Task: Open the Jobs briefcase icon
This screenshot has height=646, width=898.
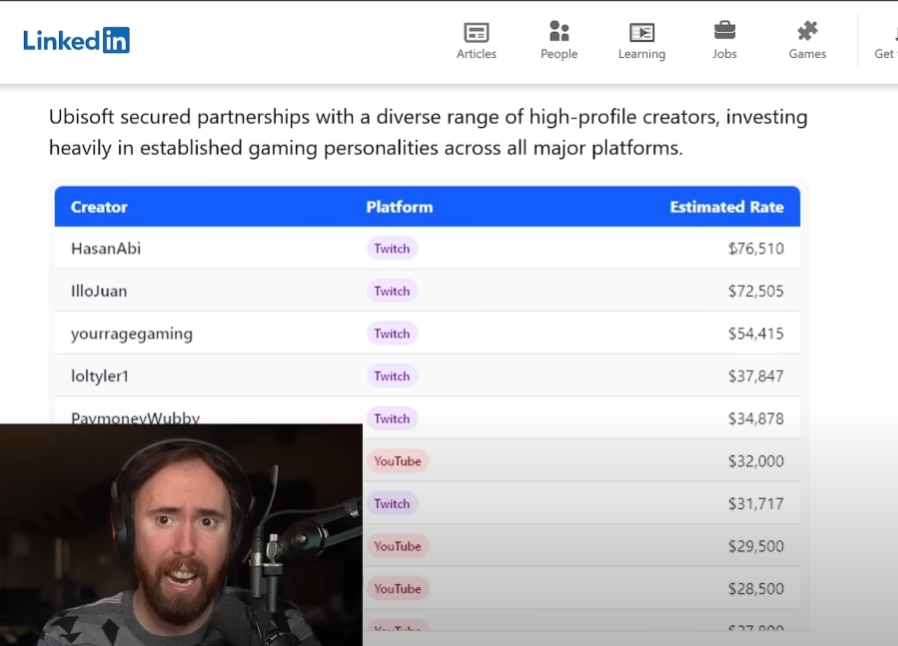Action: [x=724, y=31]
